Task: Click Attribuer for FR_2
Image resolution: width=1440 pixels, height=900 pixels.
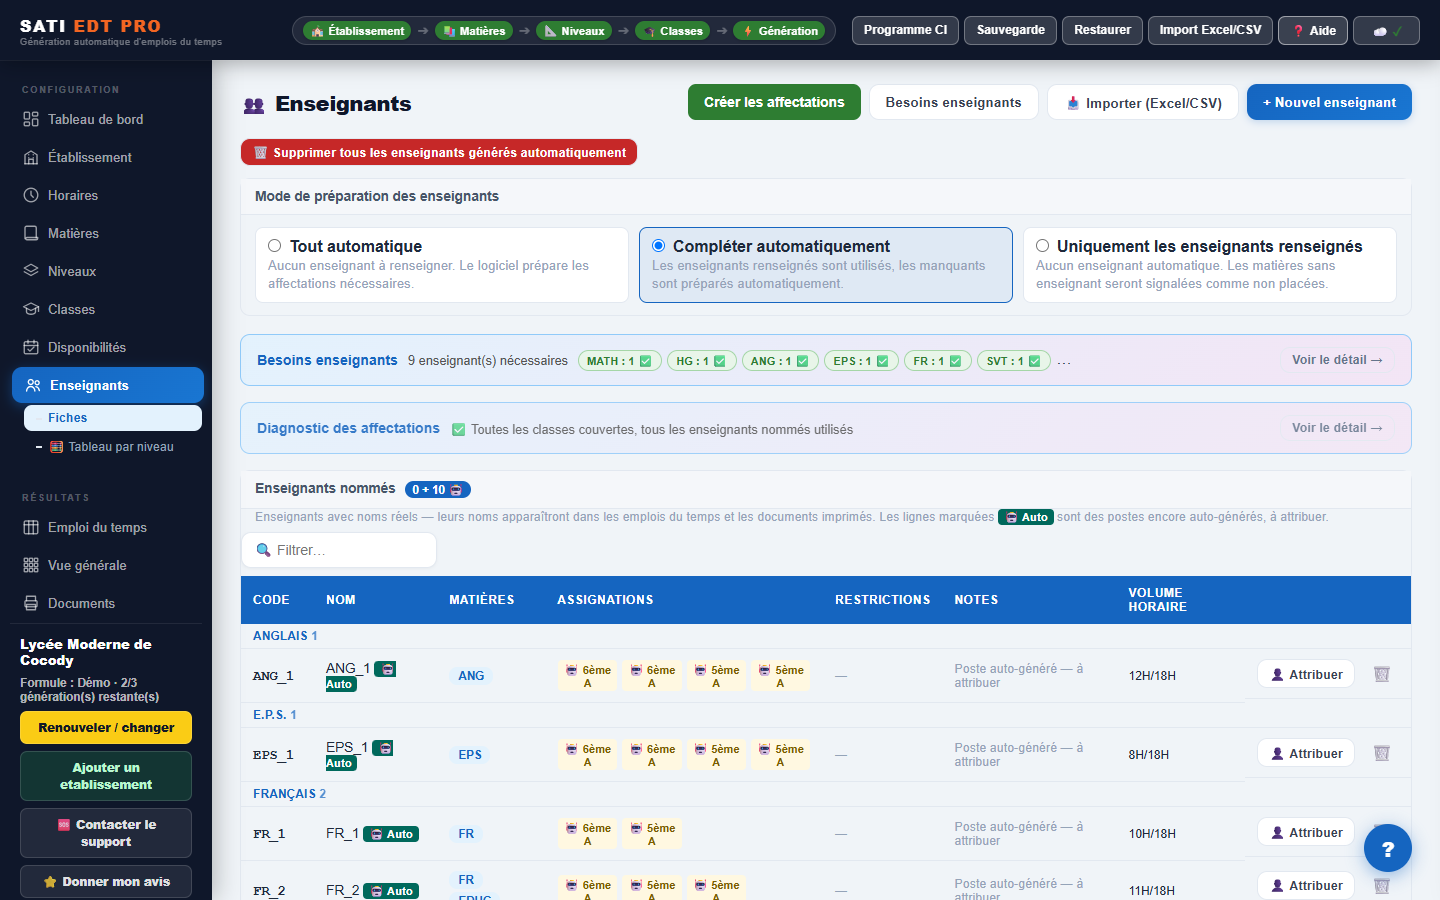Action: click(x=1306, y=885)
